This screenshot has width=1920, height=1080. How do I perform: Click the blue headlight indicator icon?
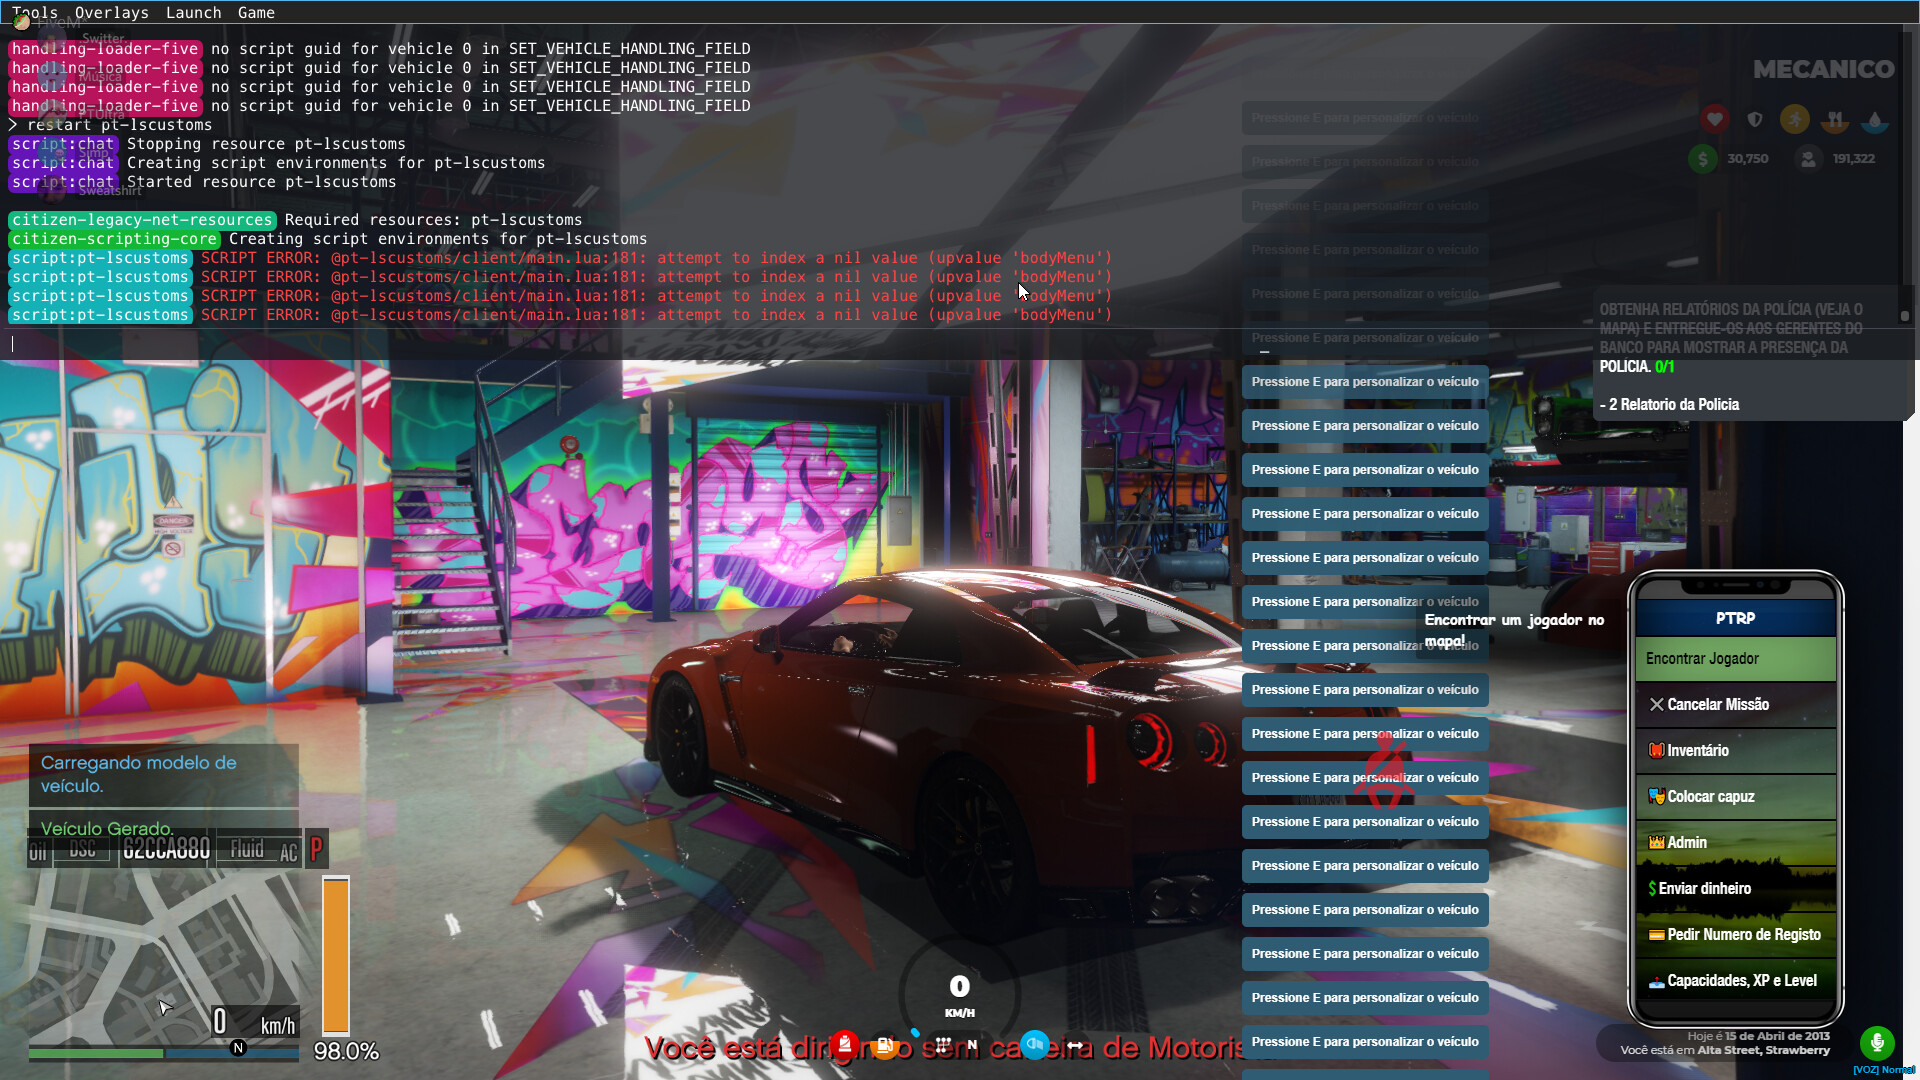pos(1035,1044)
